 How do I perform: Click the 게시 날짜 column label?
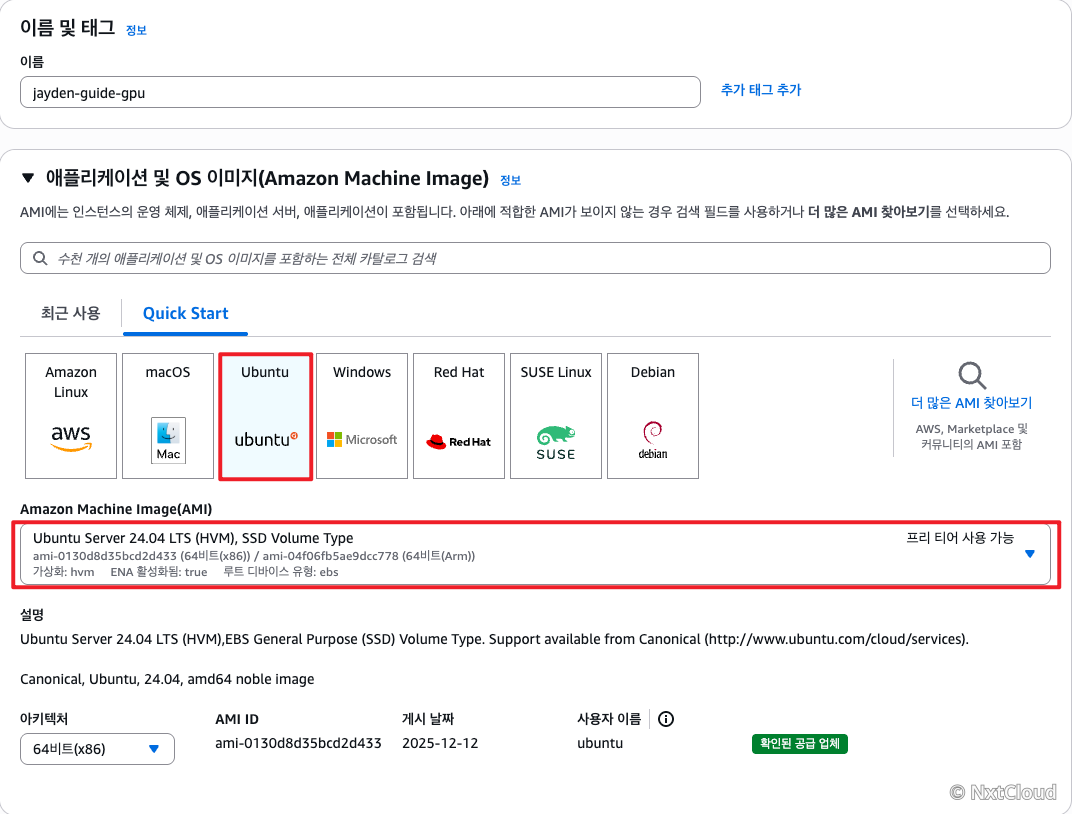[x=428, y=719]
